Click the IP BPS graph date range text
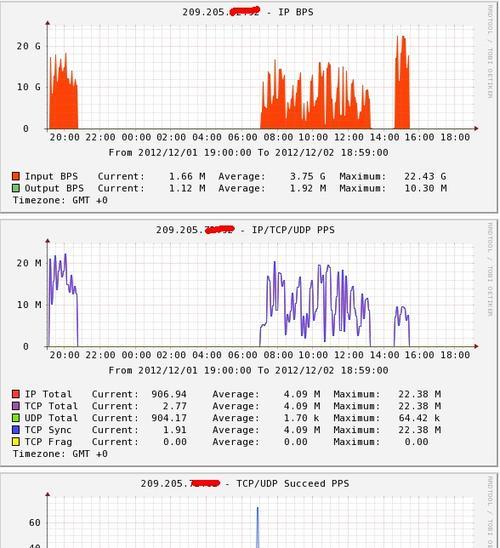Image resolution: width=500 pixels, height=548 pixels. coord(248,153)
